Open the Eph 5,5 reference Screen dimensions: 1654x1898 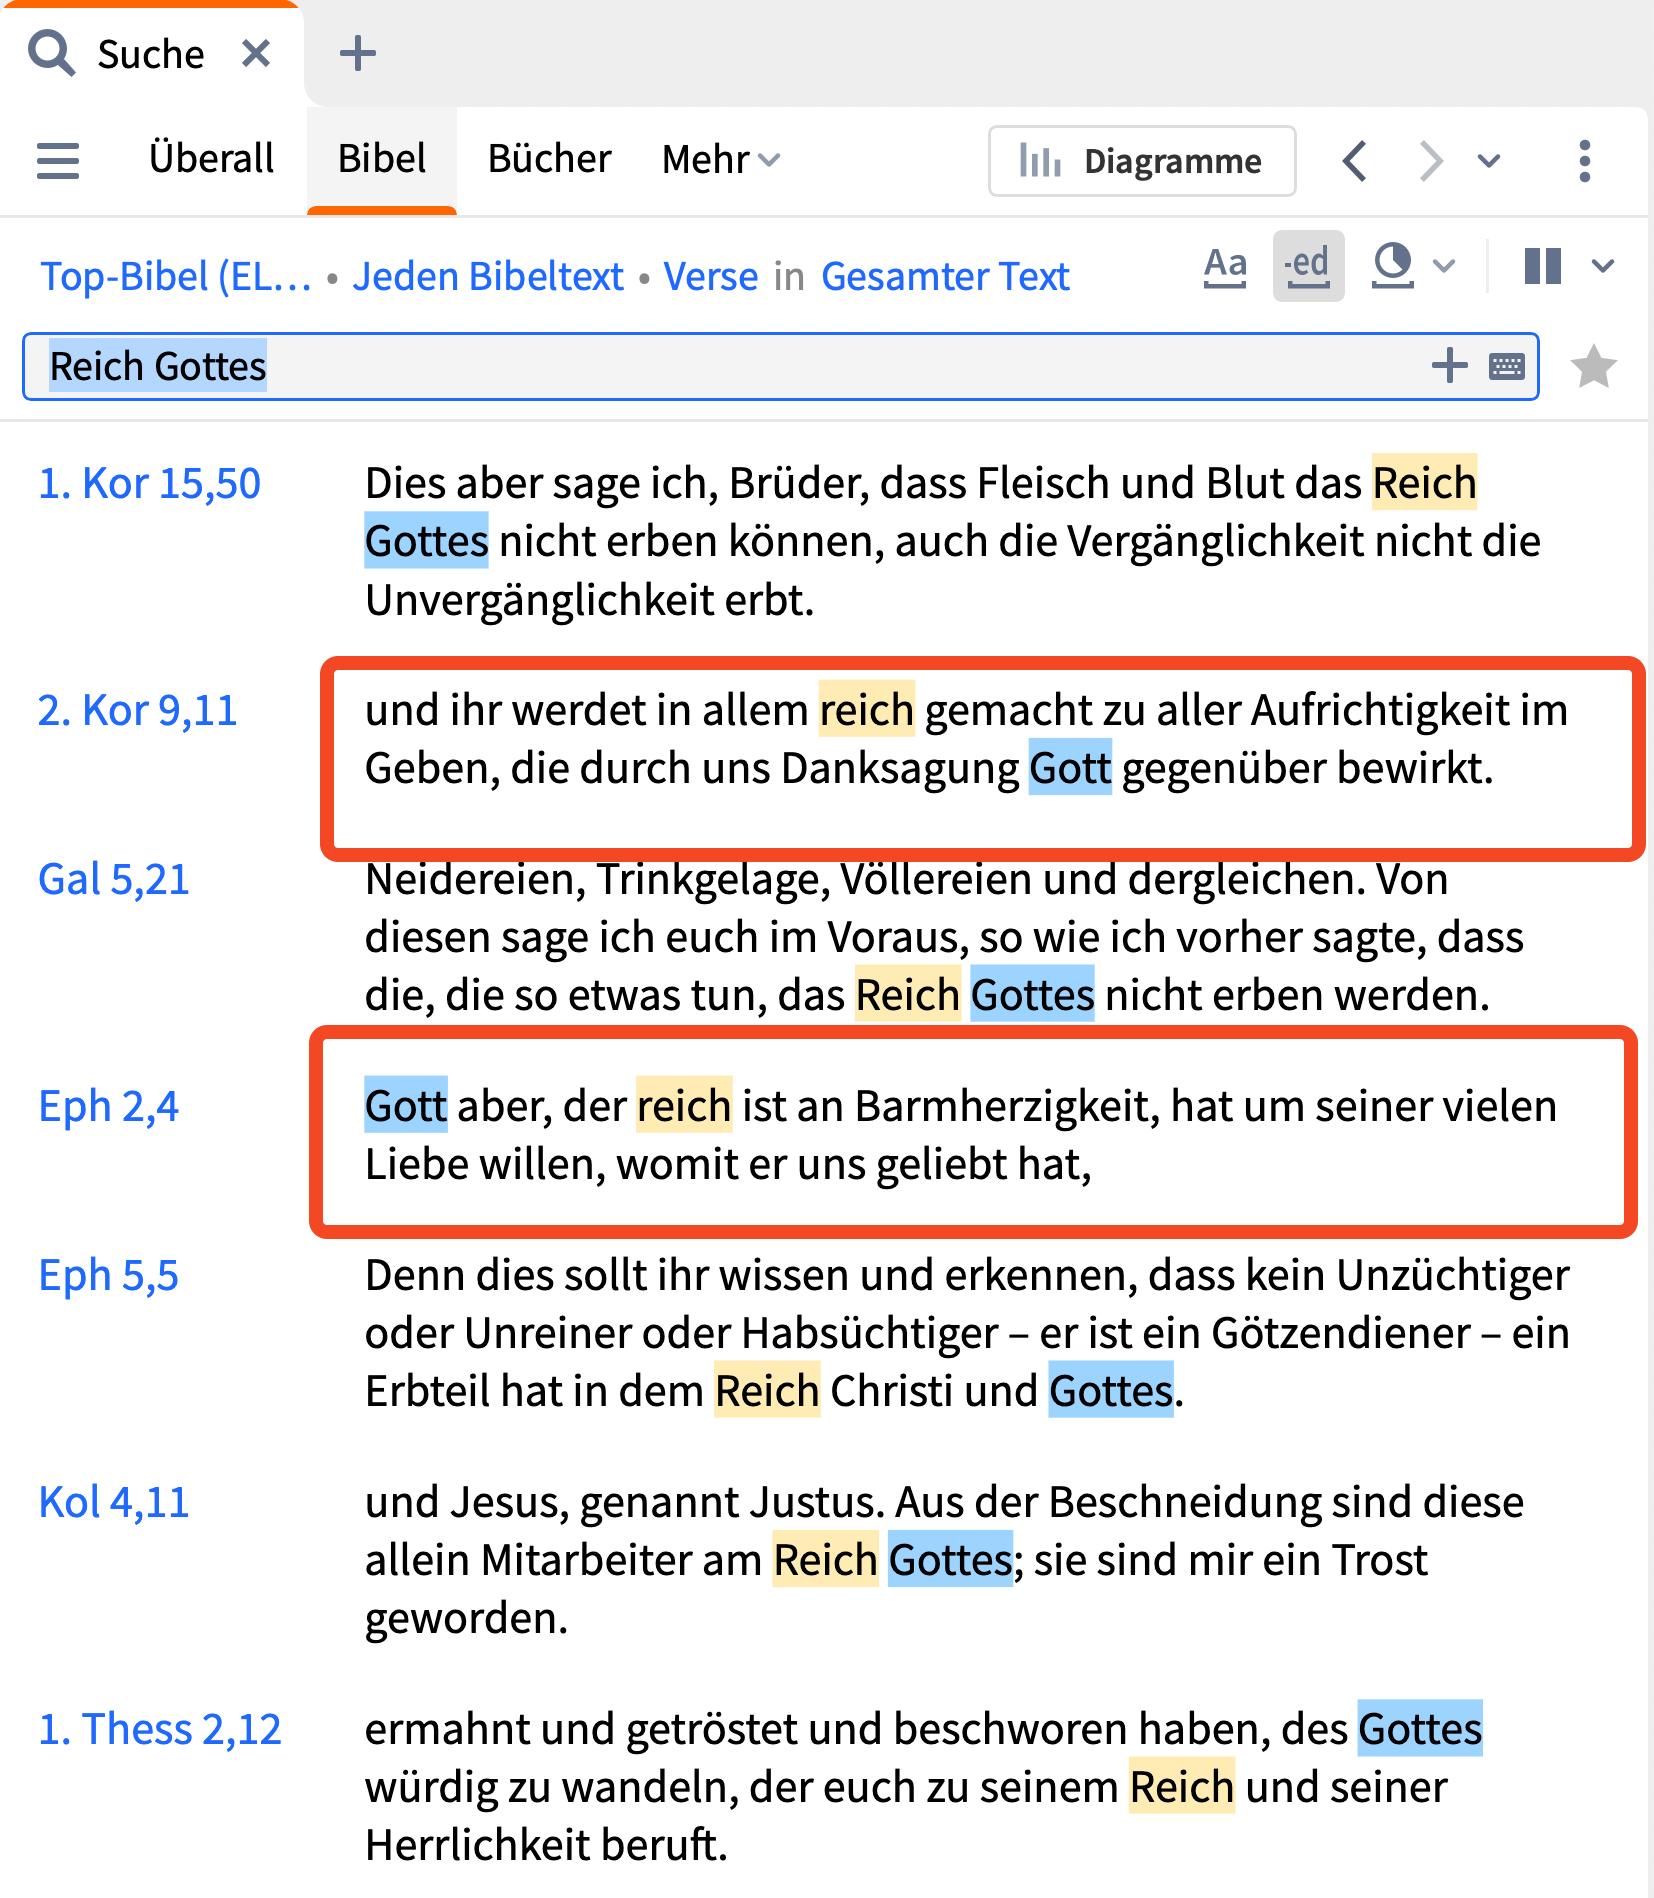pos(108,1275)
